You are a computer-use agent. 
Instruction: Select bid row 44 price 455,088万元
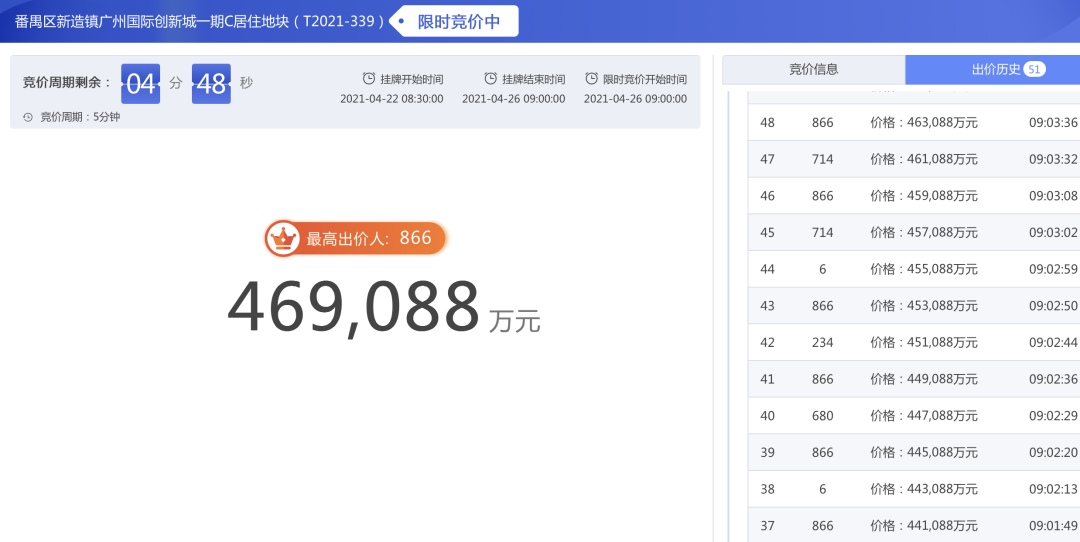[x=914, y=269]
